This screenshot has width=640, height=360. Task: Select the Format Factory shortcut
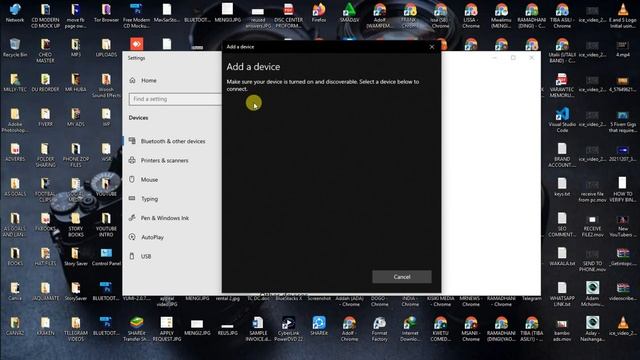[x=380, y=329]
